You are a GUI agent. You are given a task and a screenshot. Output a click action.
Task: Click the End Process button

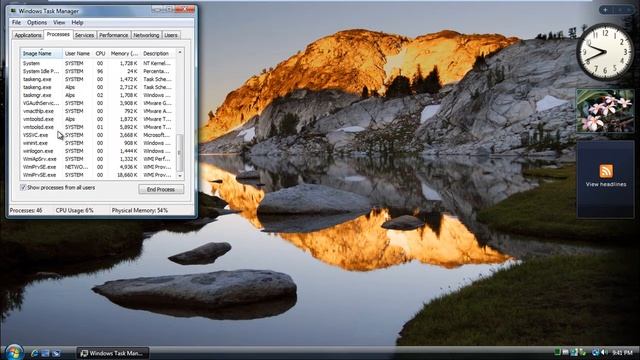(x=161, y=189)
